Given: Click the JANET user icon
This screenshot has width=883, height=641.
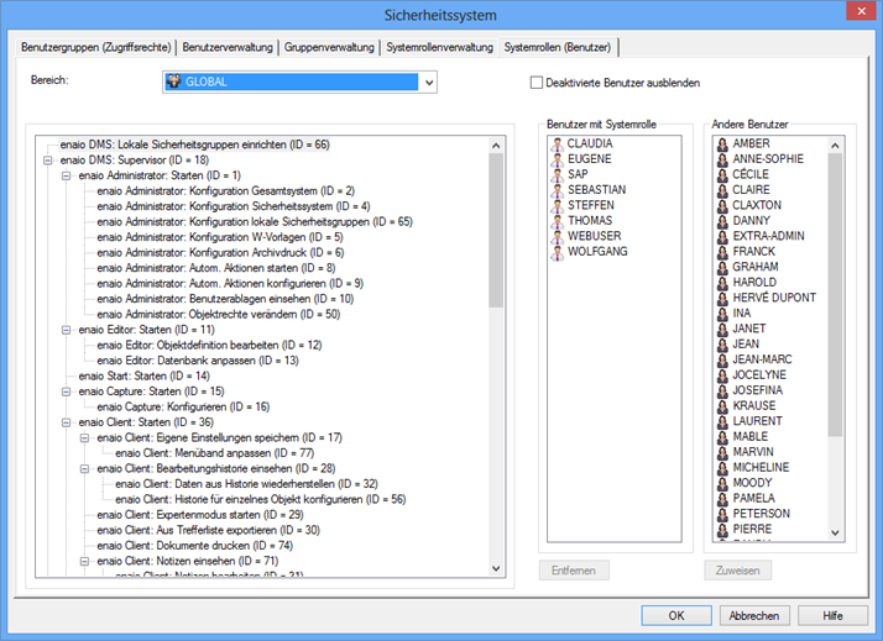Looking at the screenshot, I should point(723,329).
